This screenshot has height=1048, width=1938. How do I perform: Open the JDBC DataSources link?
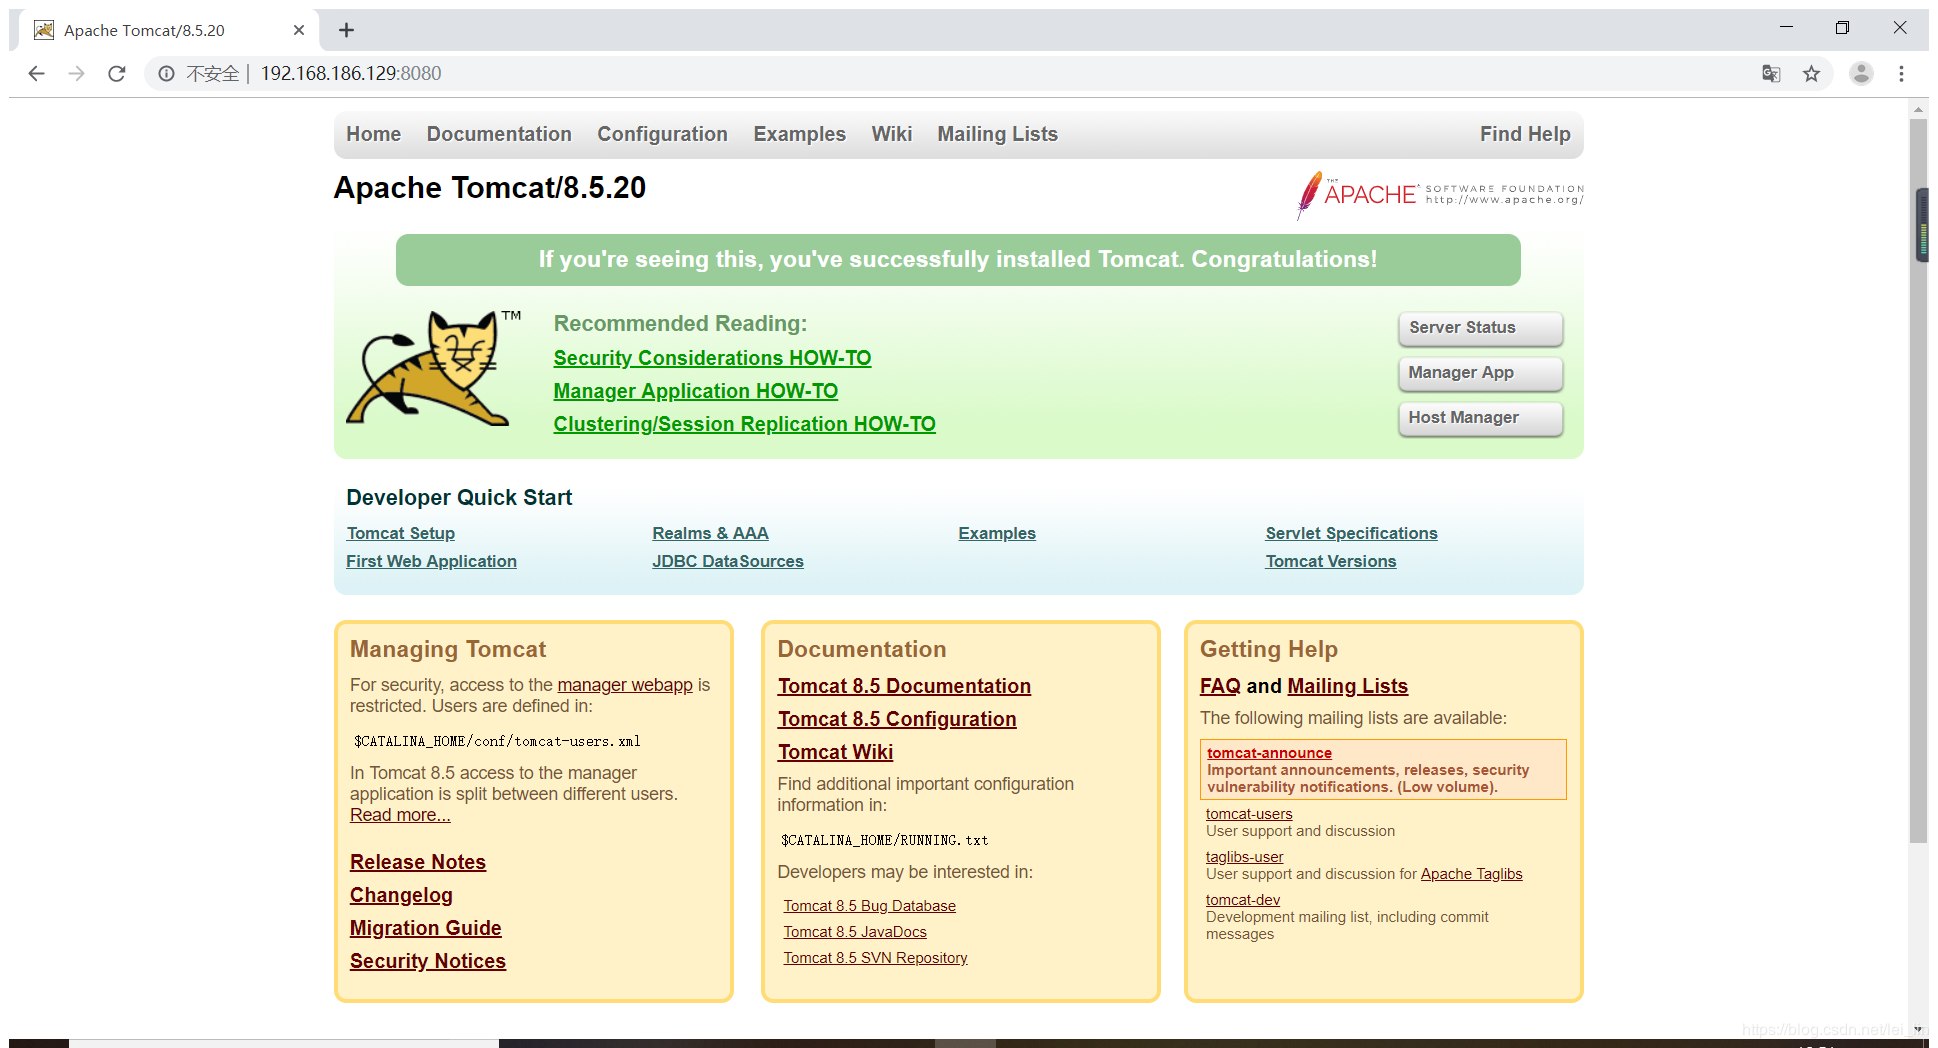(x=728, y=561)
